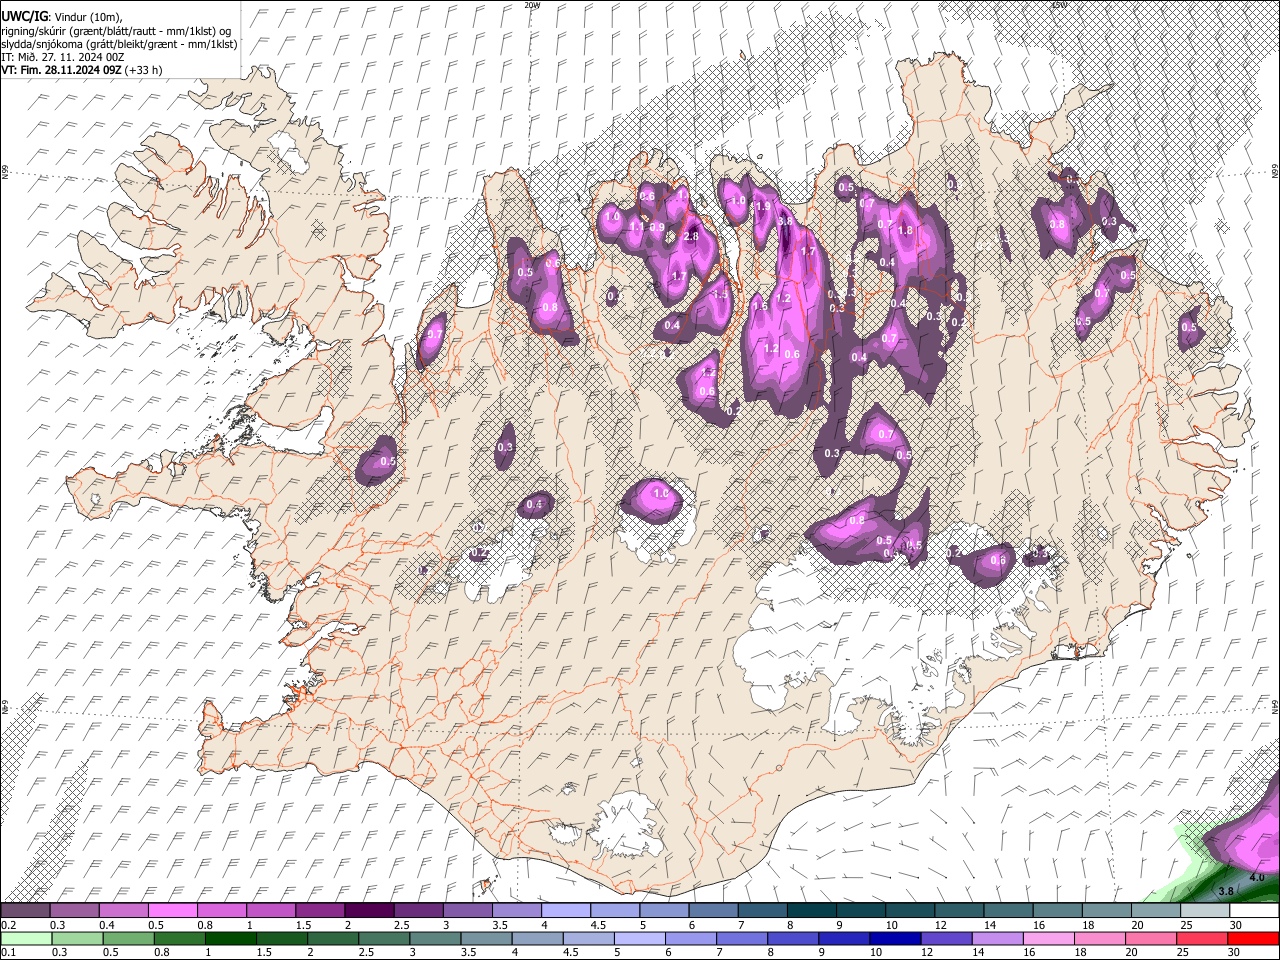Click the 'rigning/skúrir' legend description line

pos(117,30)
